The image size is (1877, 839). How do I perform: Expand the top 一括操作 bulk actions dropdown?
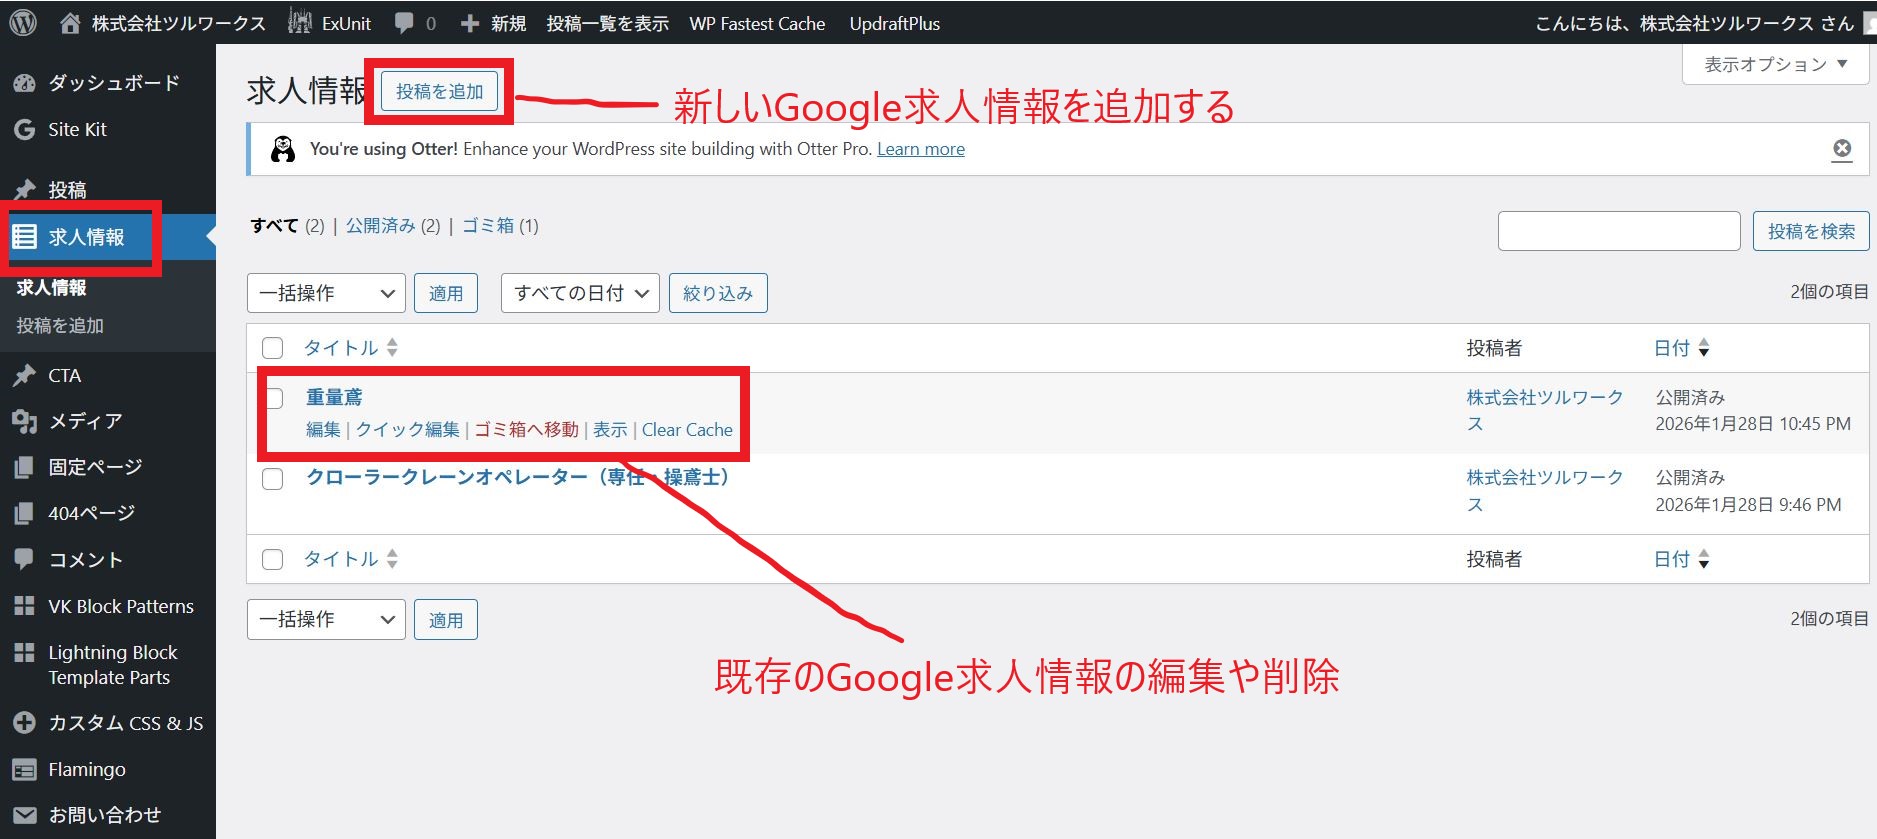point(326,293)
